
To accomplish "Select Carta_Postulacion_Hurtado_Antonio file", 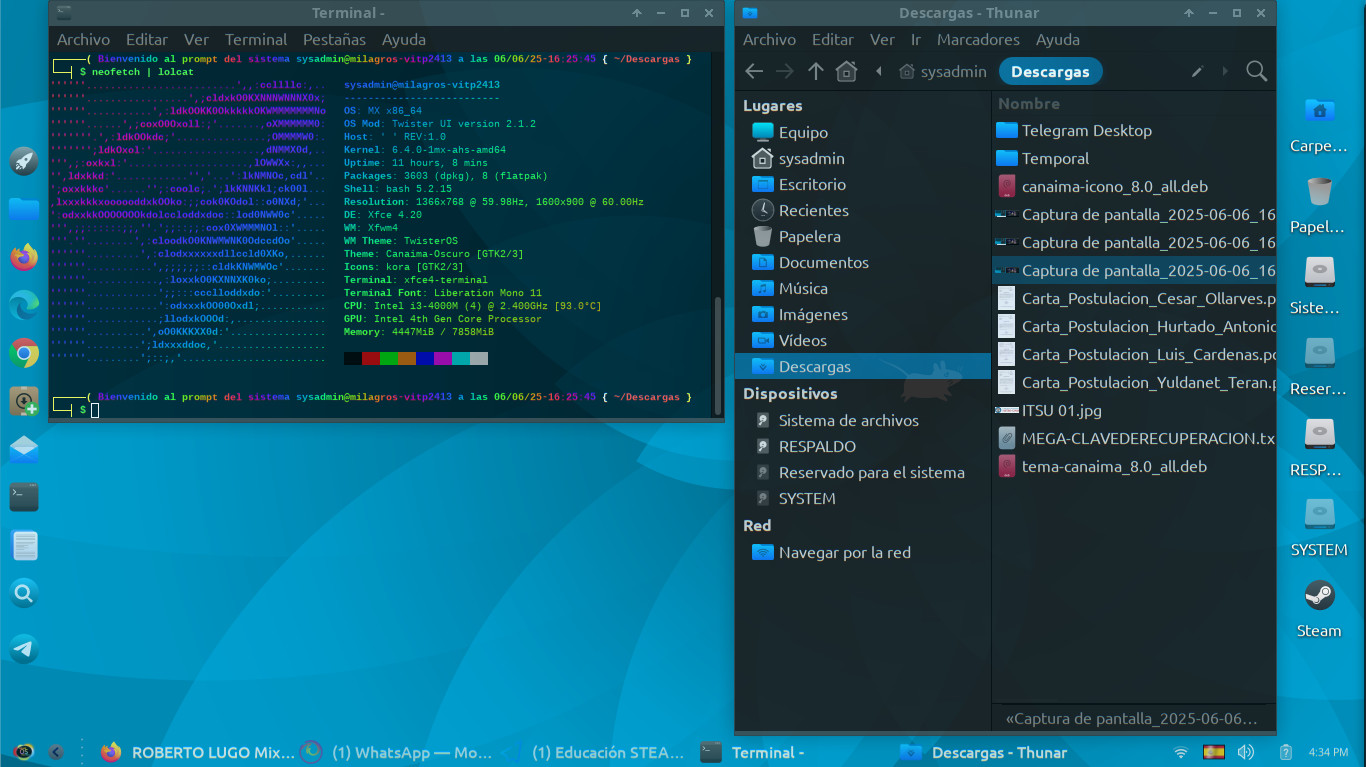I will point(1134,326).
